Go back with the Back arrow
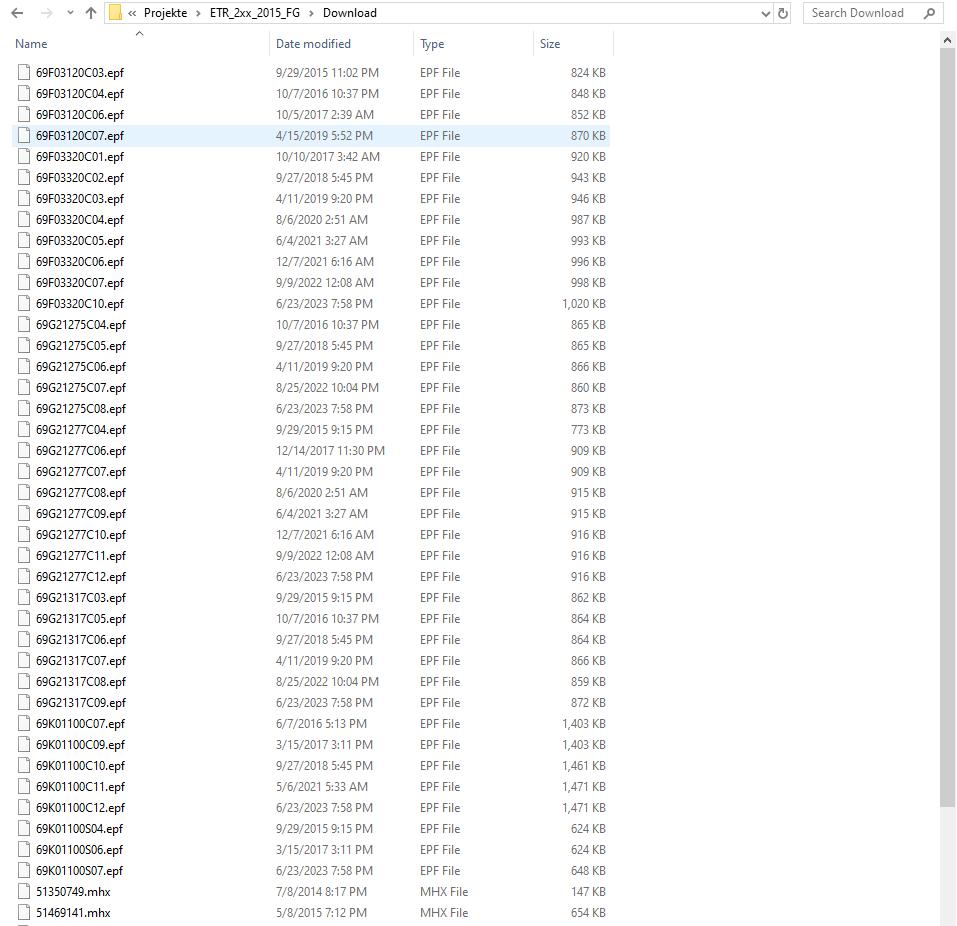Image resolution: width=957 pixels, height=926 pixels. [17, 13]
